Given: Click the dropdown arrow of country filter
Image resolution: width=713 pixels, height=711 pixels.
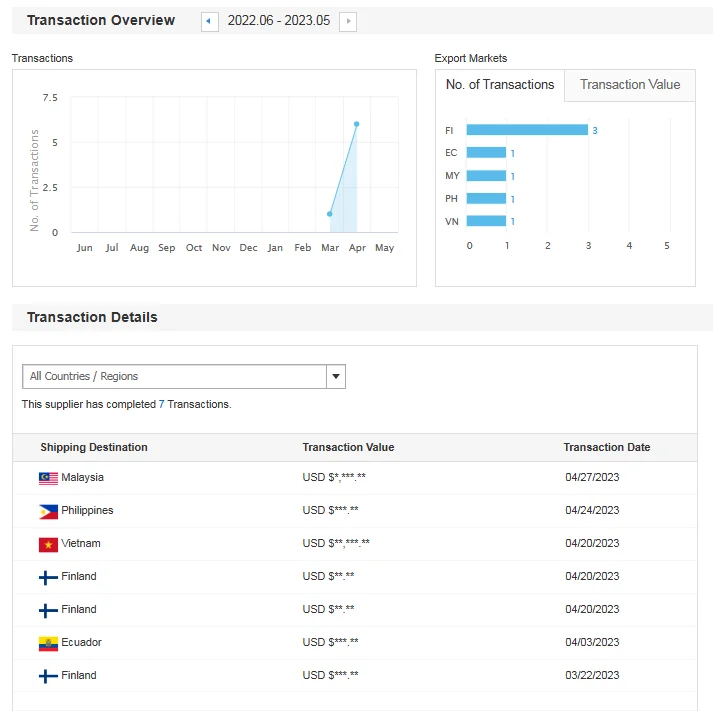Looking at the screenshot, I should 336,376.
